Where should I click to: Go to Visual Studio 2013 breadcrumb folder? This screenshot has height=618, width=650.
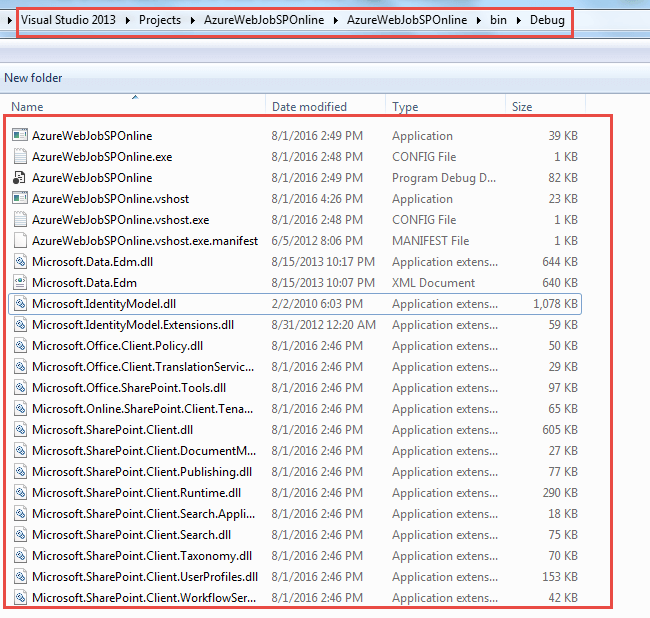[68, 20]
